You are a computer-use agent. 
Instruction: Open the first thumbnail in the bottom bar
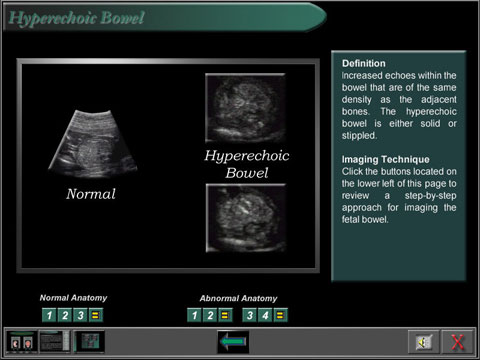[x=22, y=342]
